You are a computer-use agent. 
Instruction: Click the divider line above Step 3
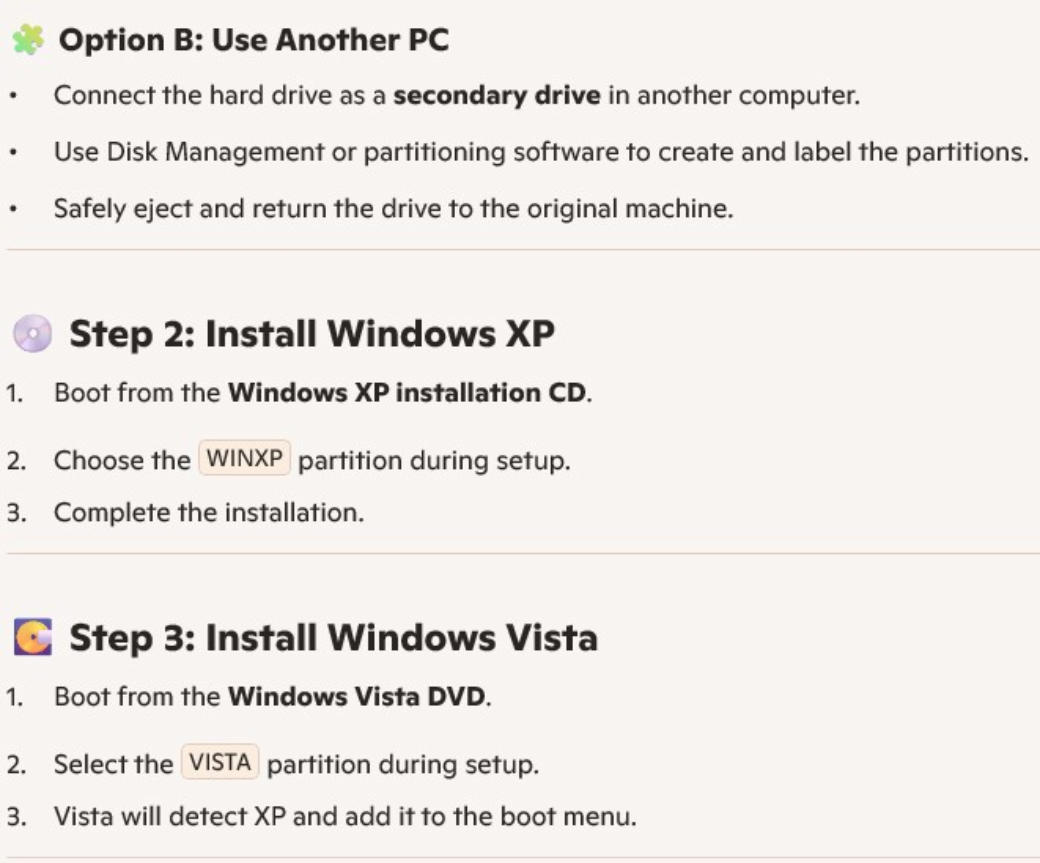point(520,552)
